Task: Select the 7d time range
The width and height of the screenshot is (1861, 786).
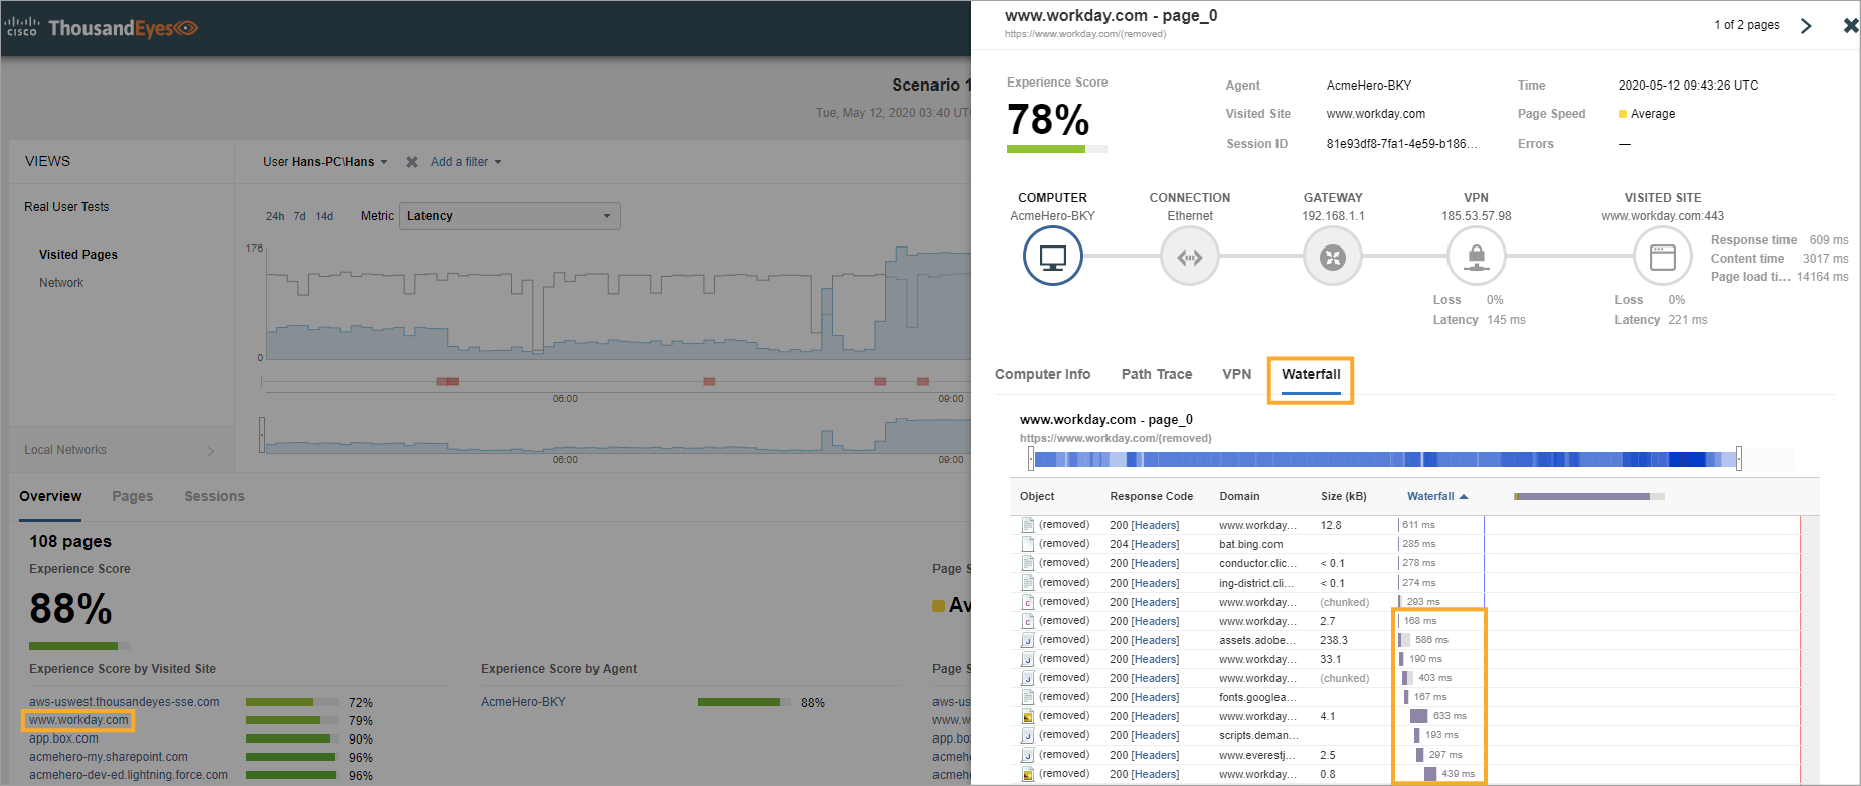Action: tap(299, 216)
